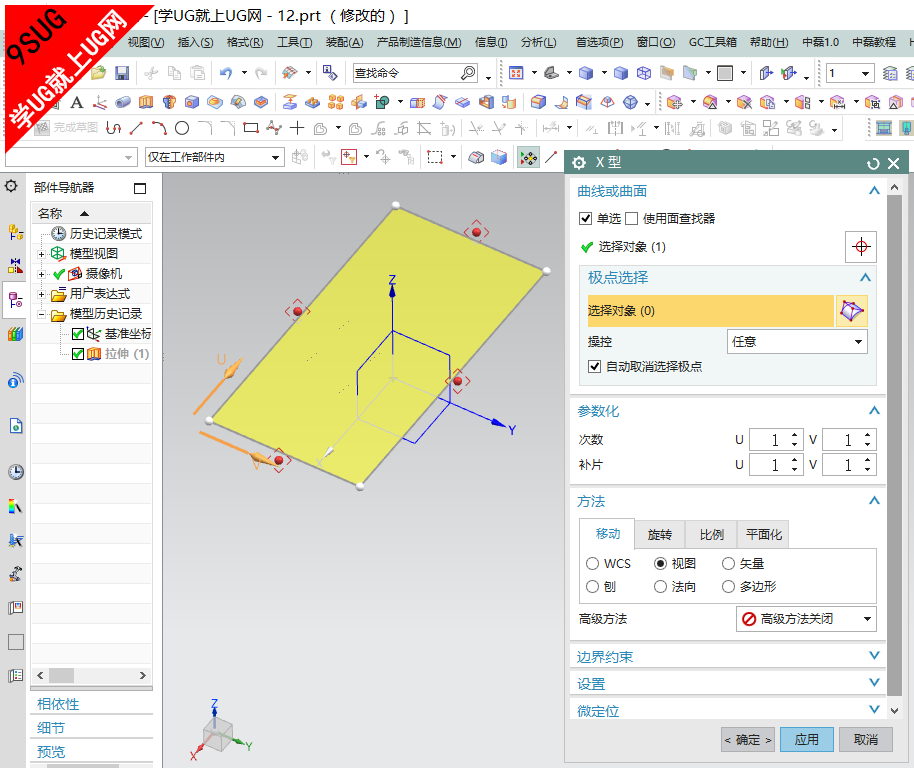The width and height of the screenshot is (914, 768).
Task: Open the 操控 dropdown showing 任意
Action: click(797, 341)
